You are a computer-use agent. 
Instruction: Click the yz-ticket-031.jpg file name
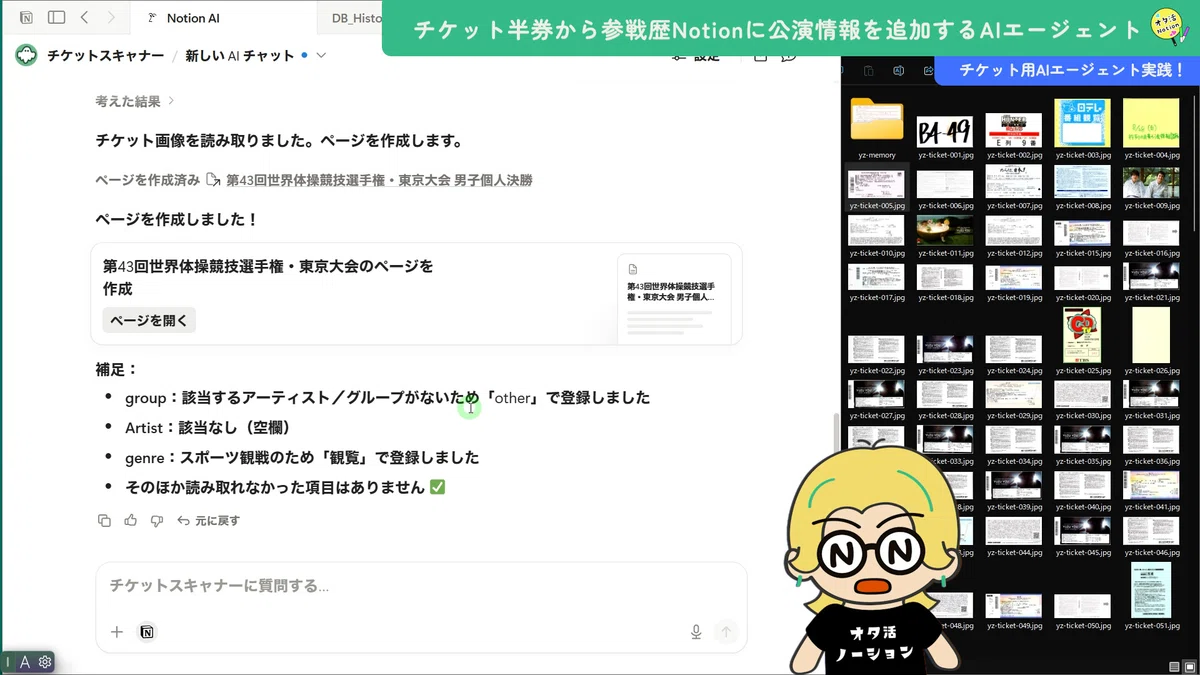[x=1151, y=415]
